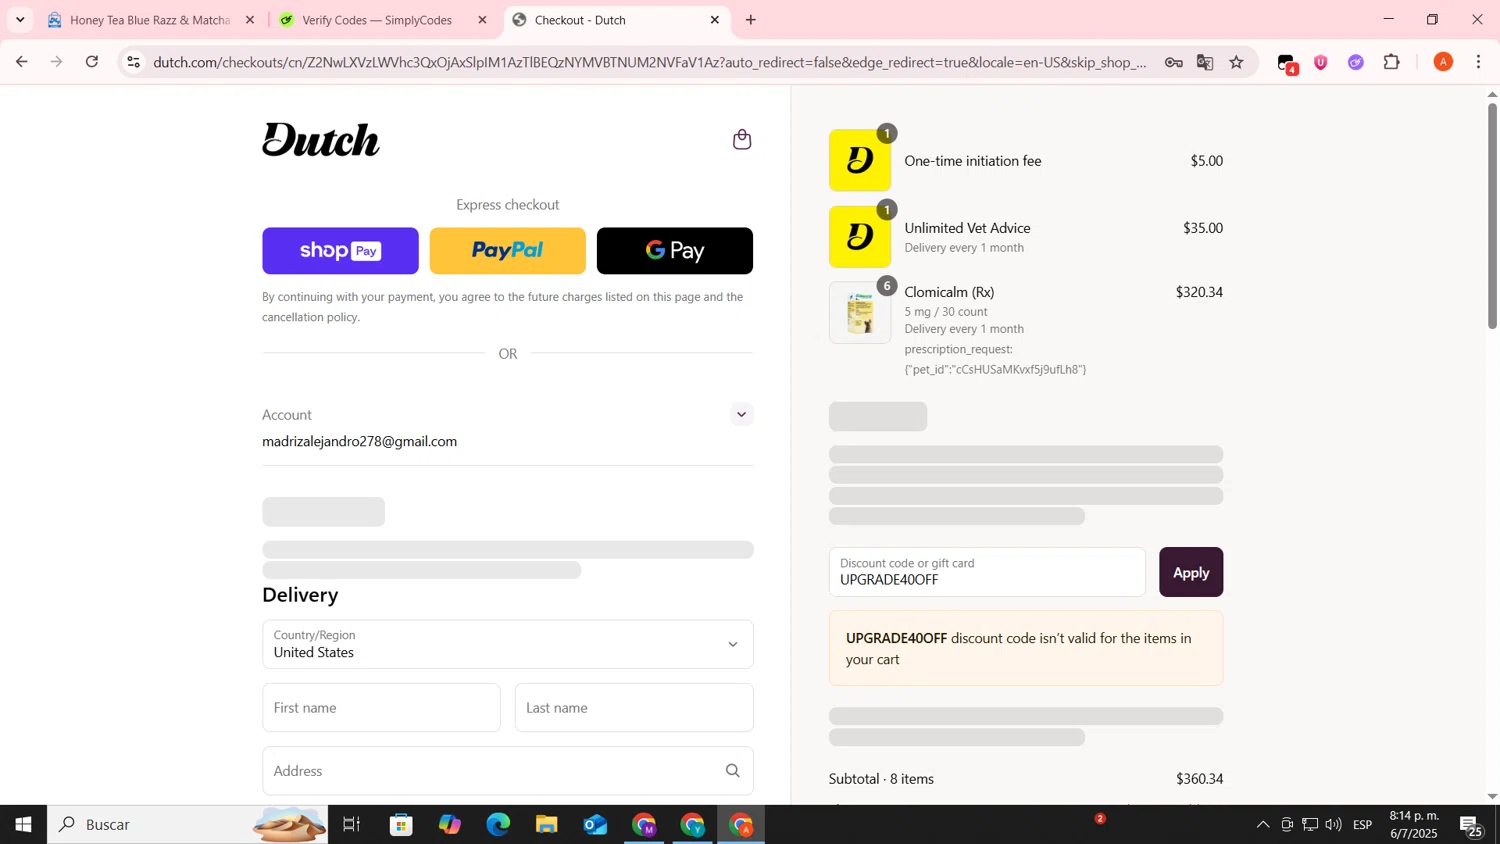
Task: Click the Dutch logo
Action: coord(321,140)
